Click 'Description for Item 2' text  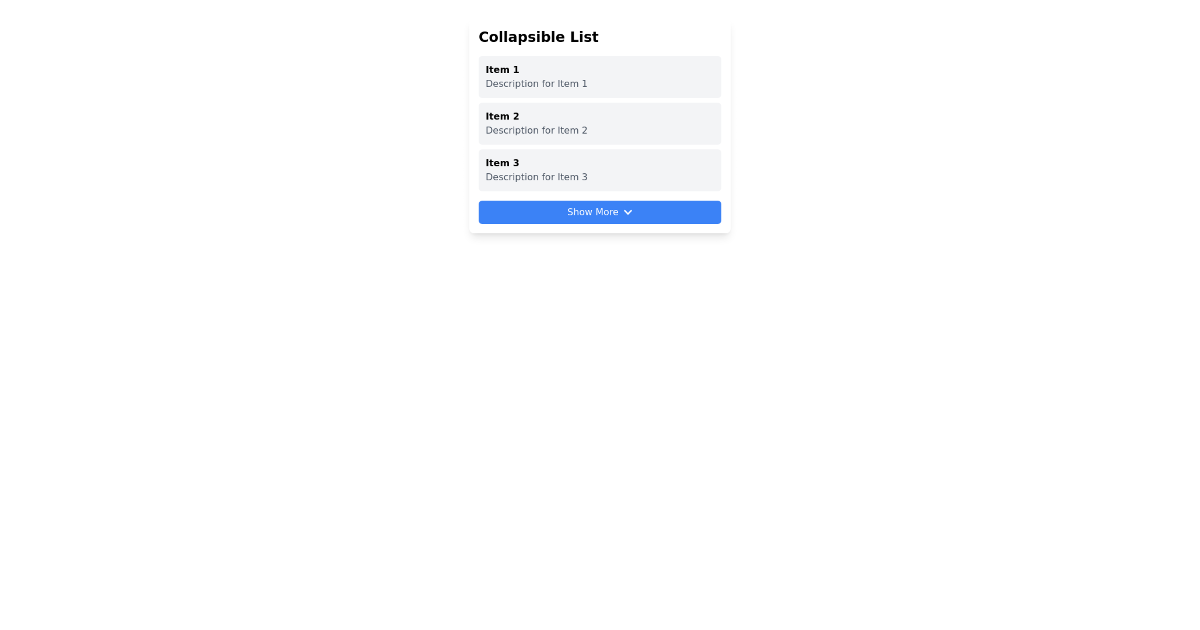[536, 130]
